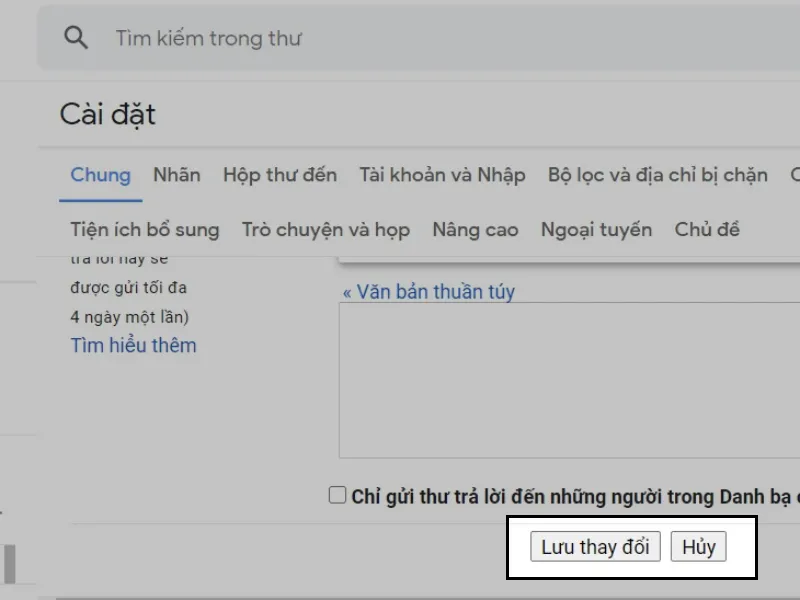Click inside the Tìm kiếm trong thư search field
Screen dimensions: 800x600
[250, 37]
